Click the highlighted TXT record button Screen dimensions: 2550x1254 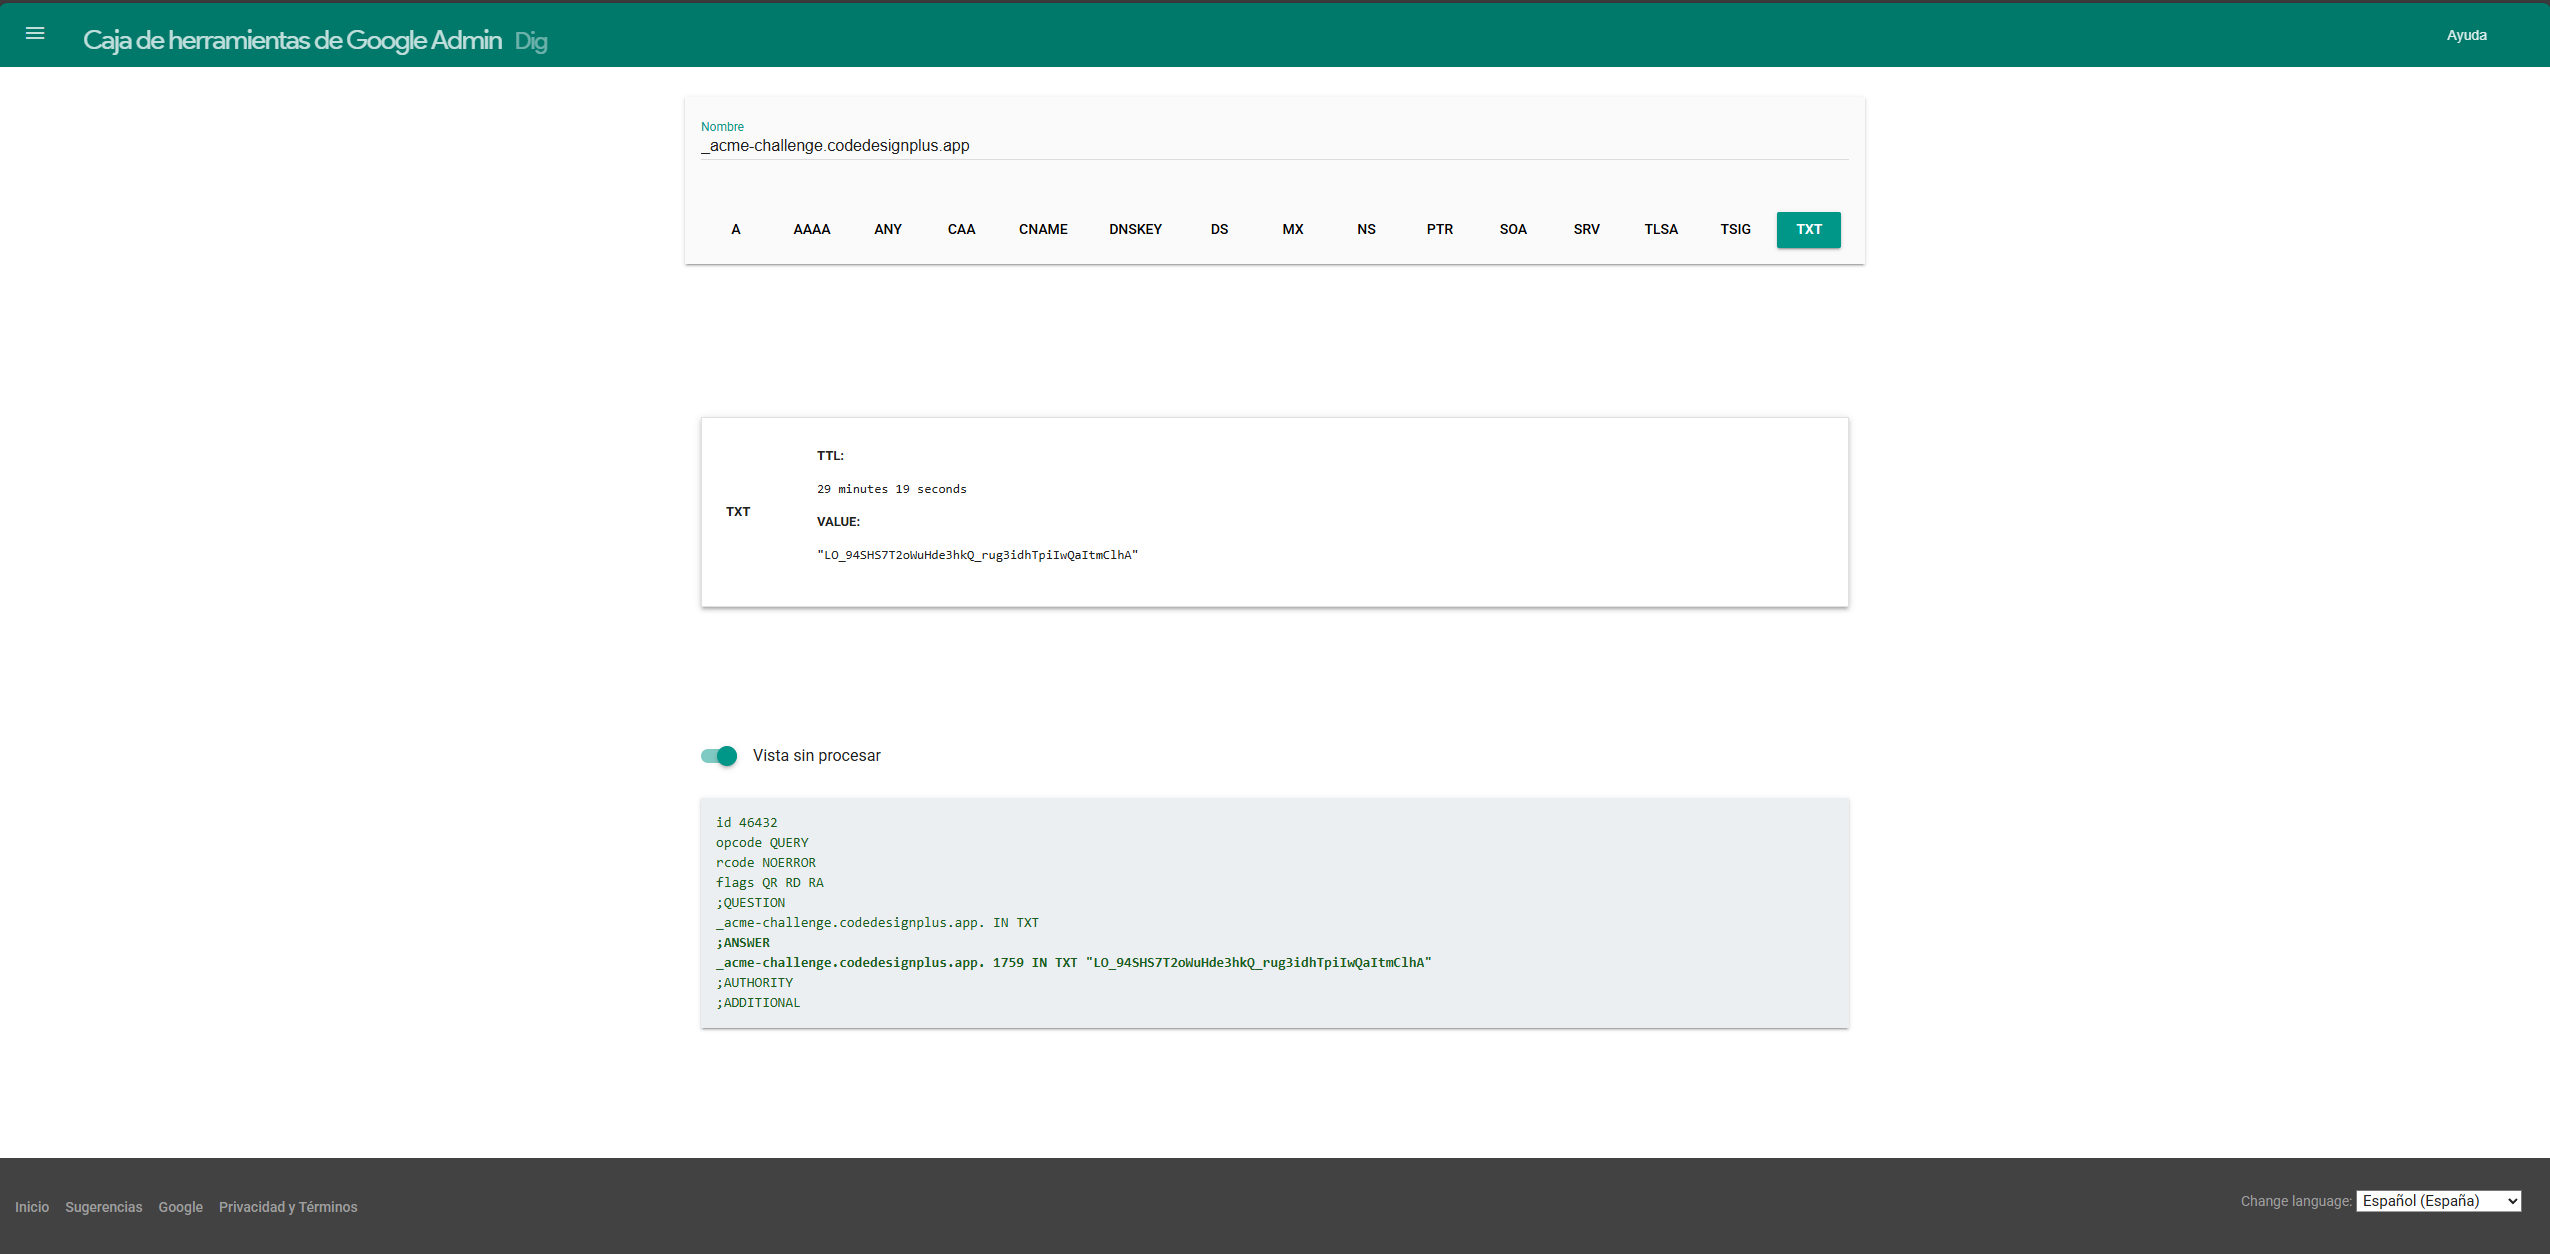point(1808,230)
